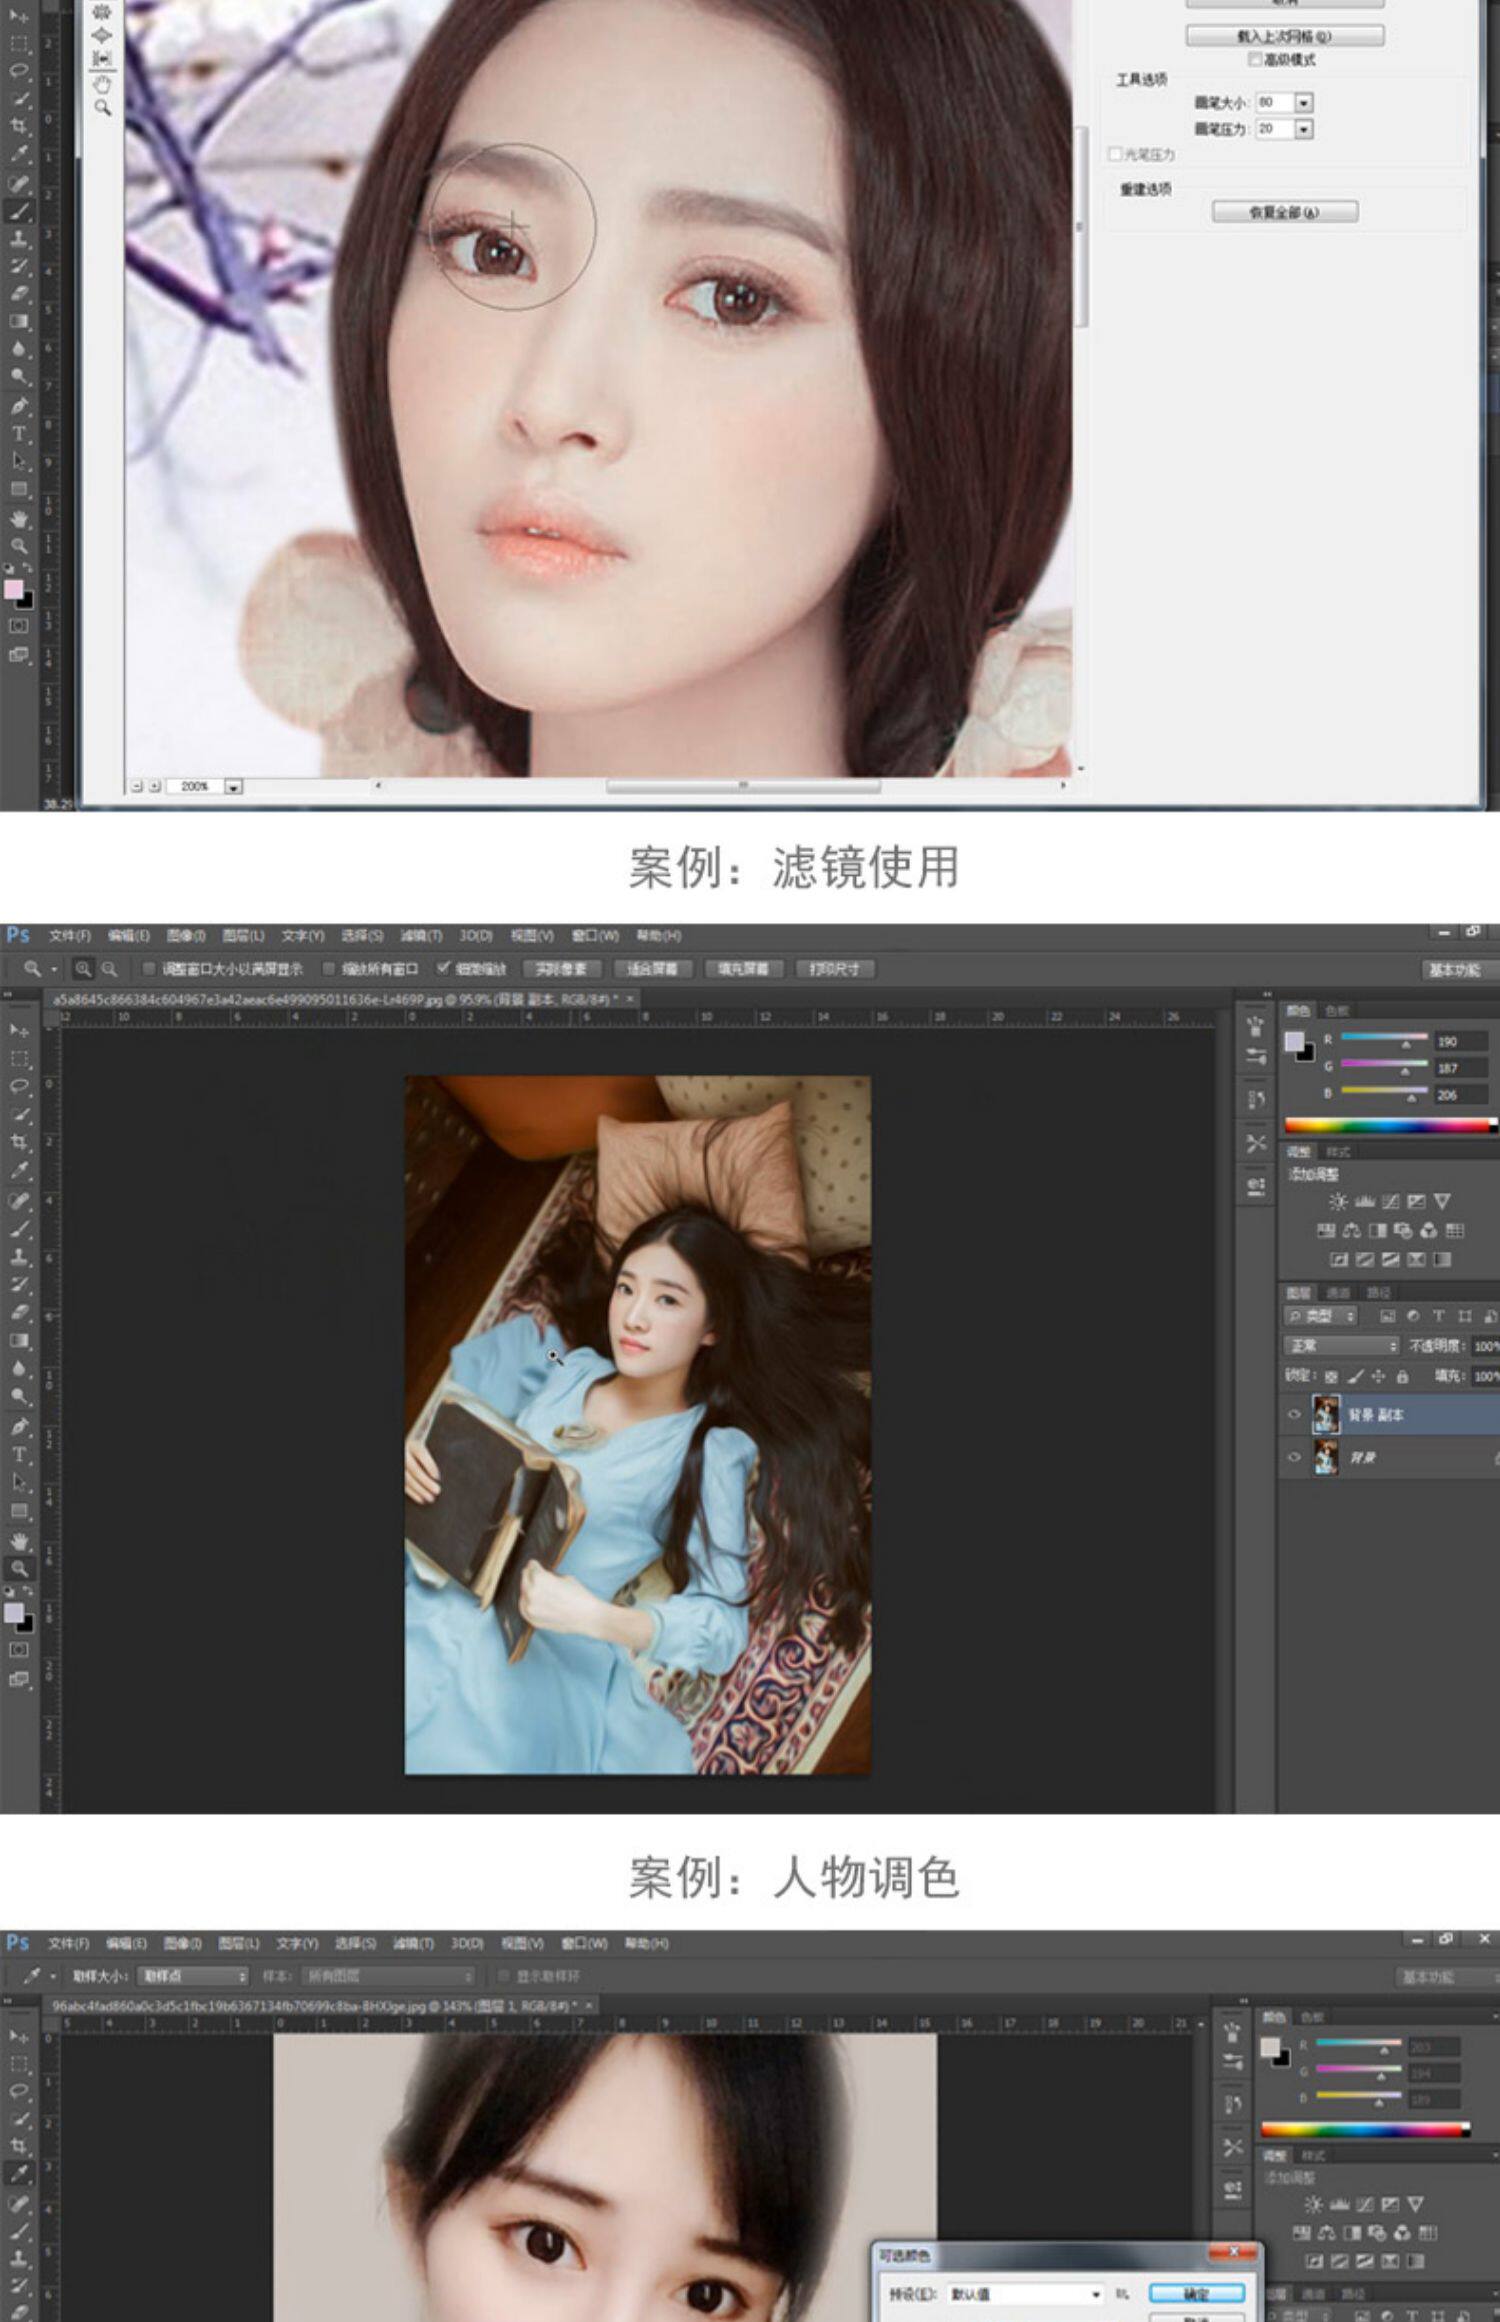
Task: Open the 基本功能 workspace dropdown in a5a8645c window
Action: [1460, 969]
